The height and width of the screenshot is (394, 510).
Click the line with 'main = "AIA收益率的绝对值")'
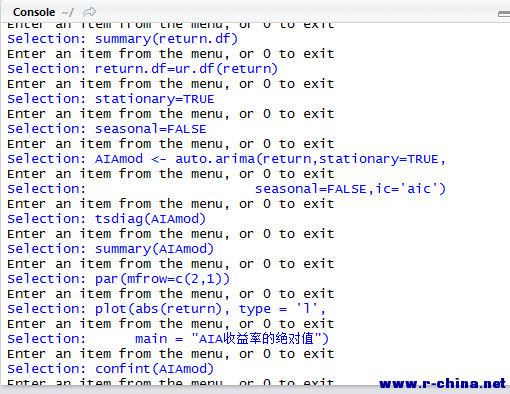168,339
